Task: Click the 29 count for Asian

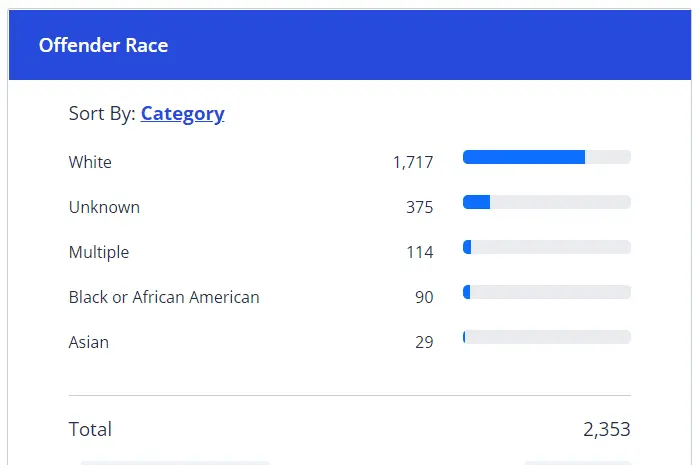Action: (x=424, y=343)
